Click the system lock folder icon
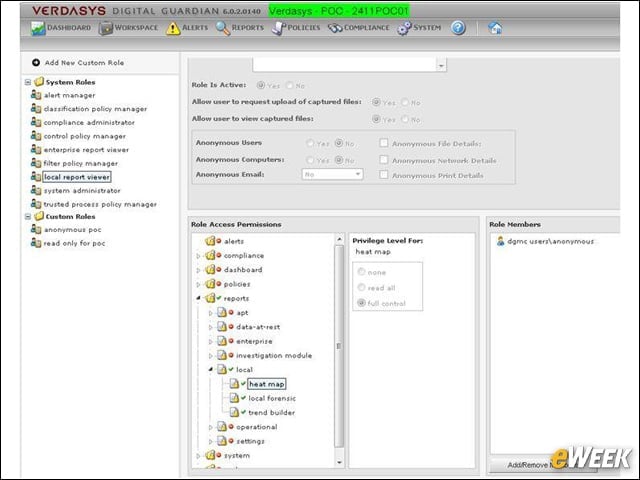 (x=210, y=455)
